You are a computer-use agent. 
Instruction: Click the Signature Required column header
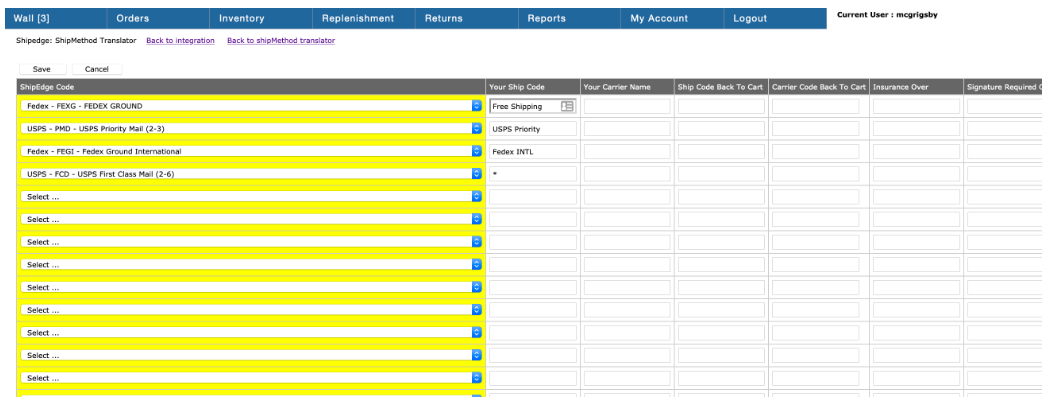(x=1003, y=87)
